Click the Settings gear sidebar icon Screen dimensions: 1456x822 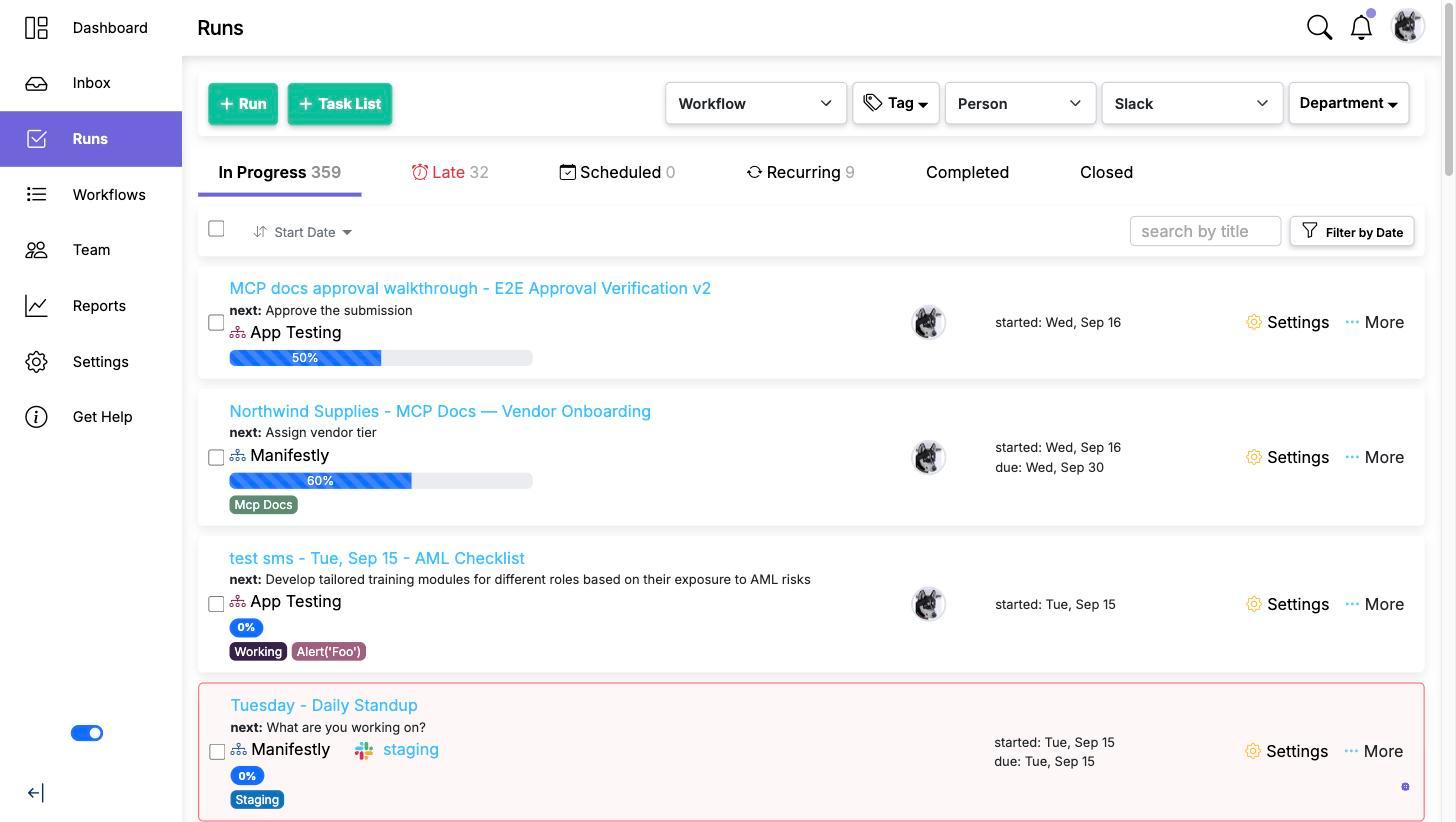click(x=36, y=362)
